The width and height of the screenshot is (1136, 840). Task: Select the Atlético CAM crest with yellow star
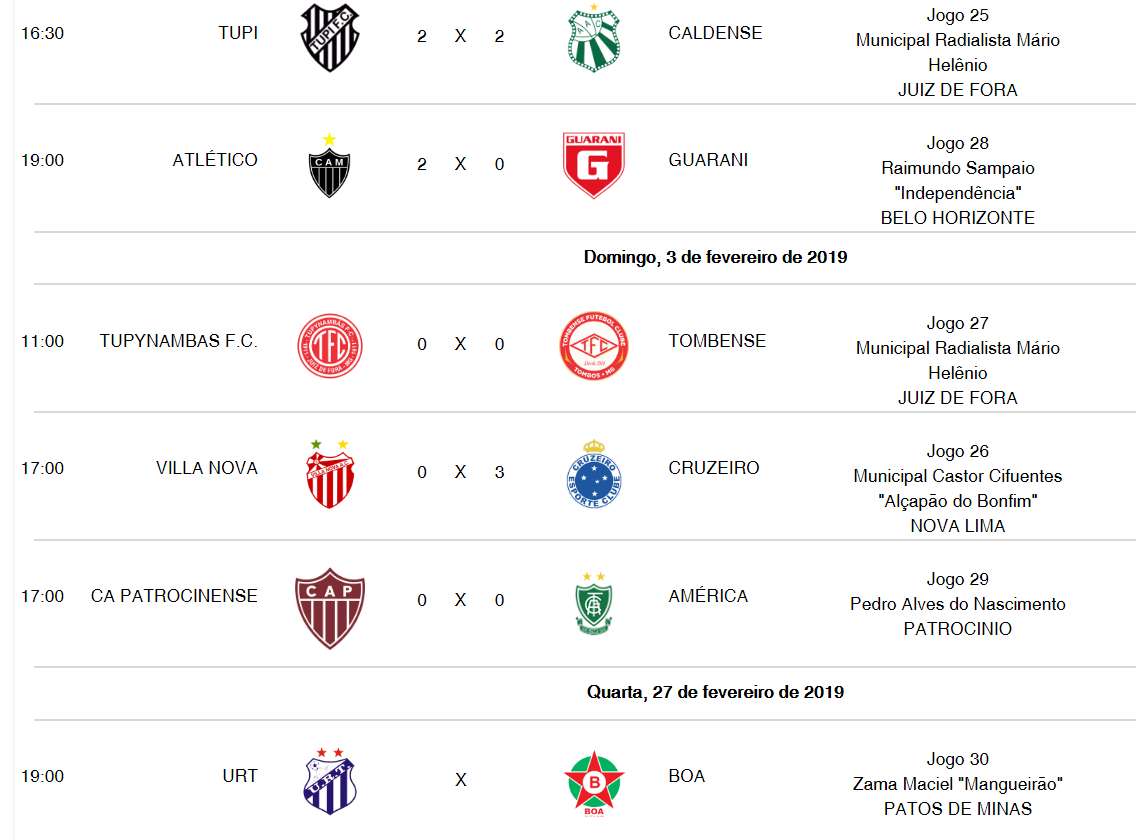[x=330, y=166]
